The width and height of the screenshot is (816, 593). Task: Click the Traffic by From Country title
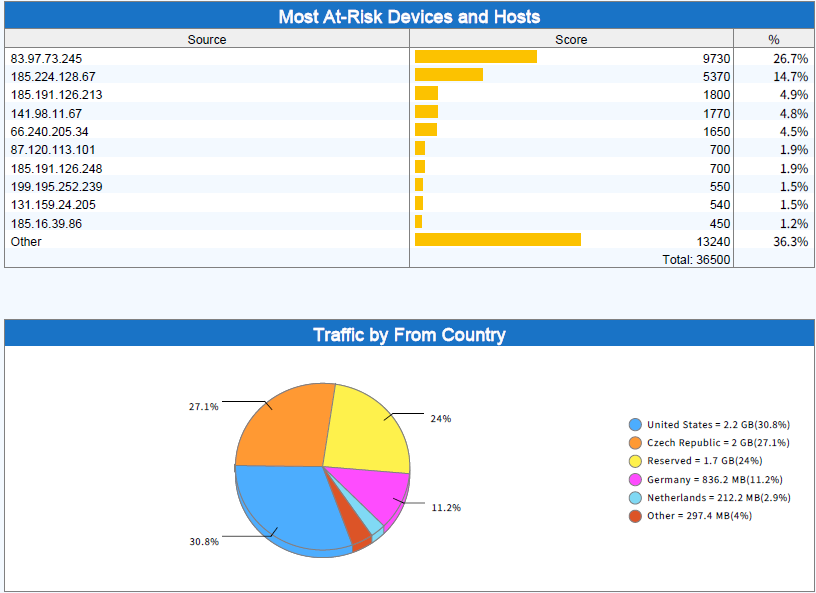(x=409, y=334)
